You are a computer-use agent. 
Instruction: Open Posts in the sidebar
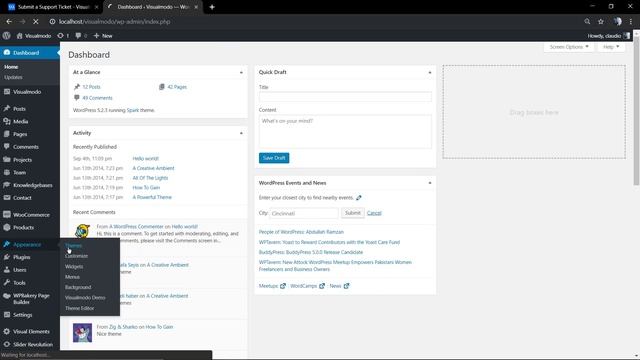pyautogui.click(x=19, y=109)
